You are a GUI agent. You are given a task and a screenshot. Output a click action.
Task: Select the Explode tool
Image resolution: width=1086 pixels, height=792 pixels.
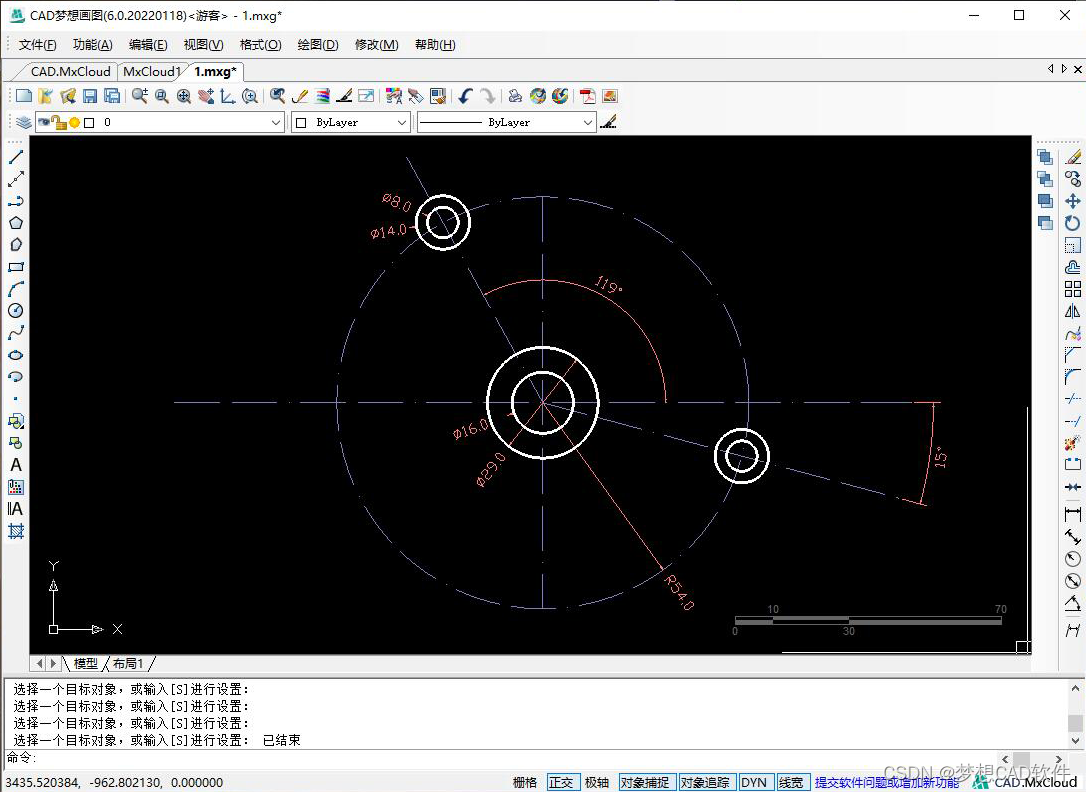pyautogui.click(x=1073, y=442)
